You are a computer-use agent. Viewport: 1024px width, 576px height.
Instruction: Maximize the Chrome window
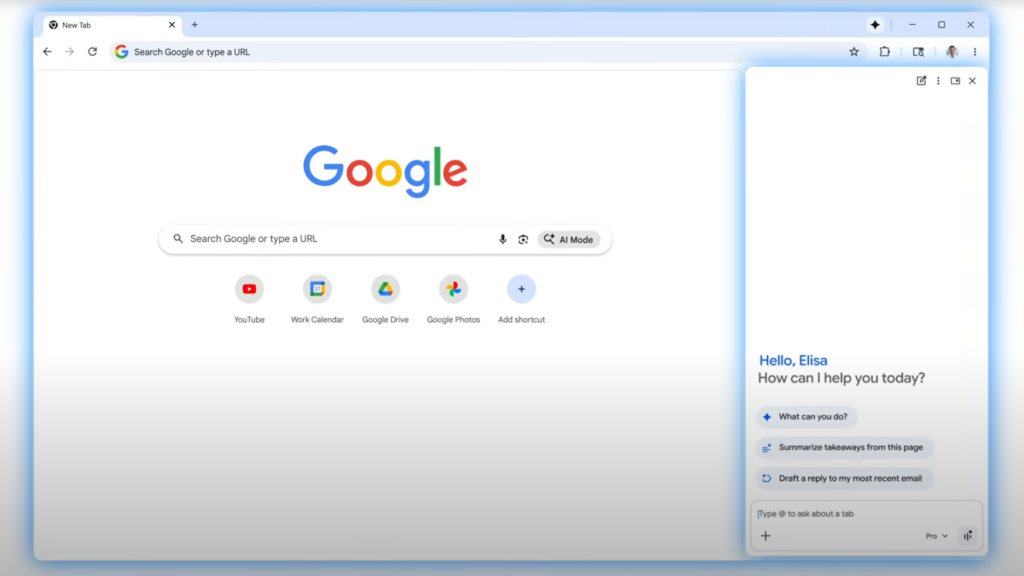942,25
